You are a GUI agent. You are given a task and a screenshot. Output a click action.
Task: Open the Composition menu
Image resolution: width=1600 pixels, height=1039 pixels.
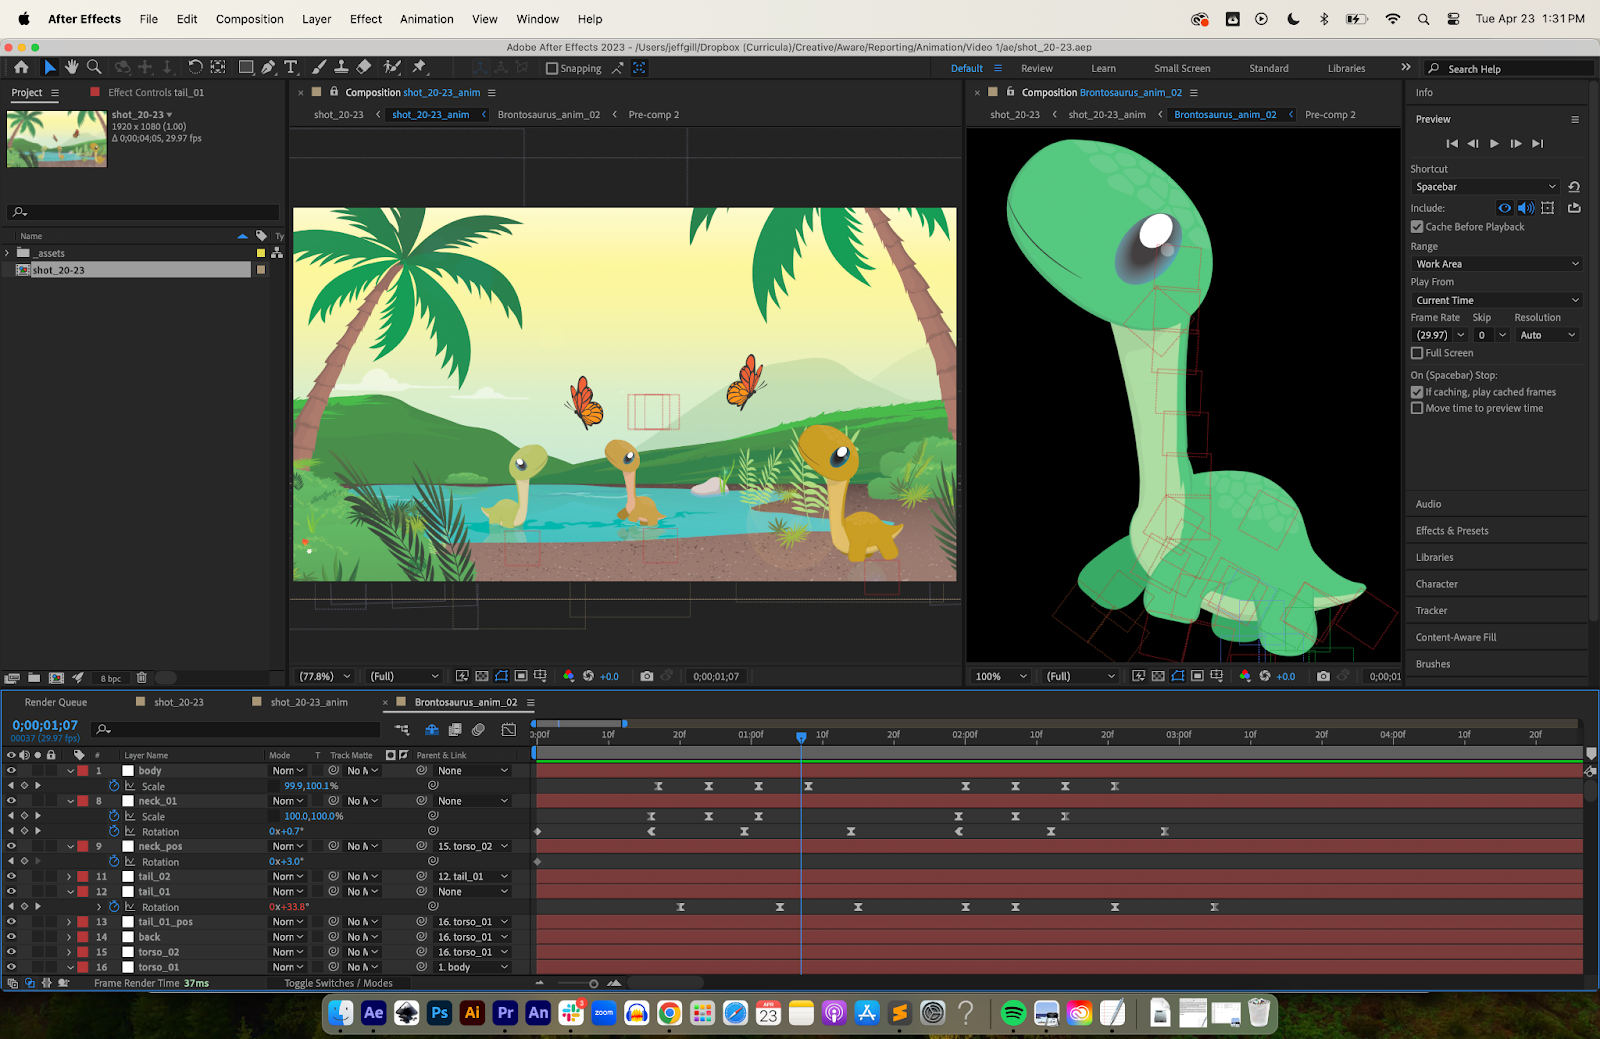tap(250, 19)
